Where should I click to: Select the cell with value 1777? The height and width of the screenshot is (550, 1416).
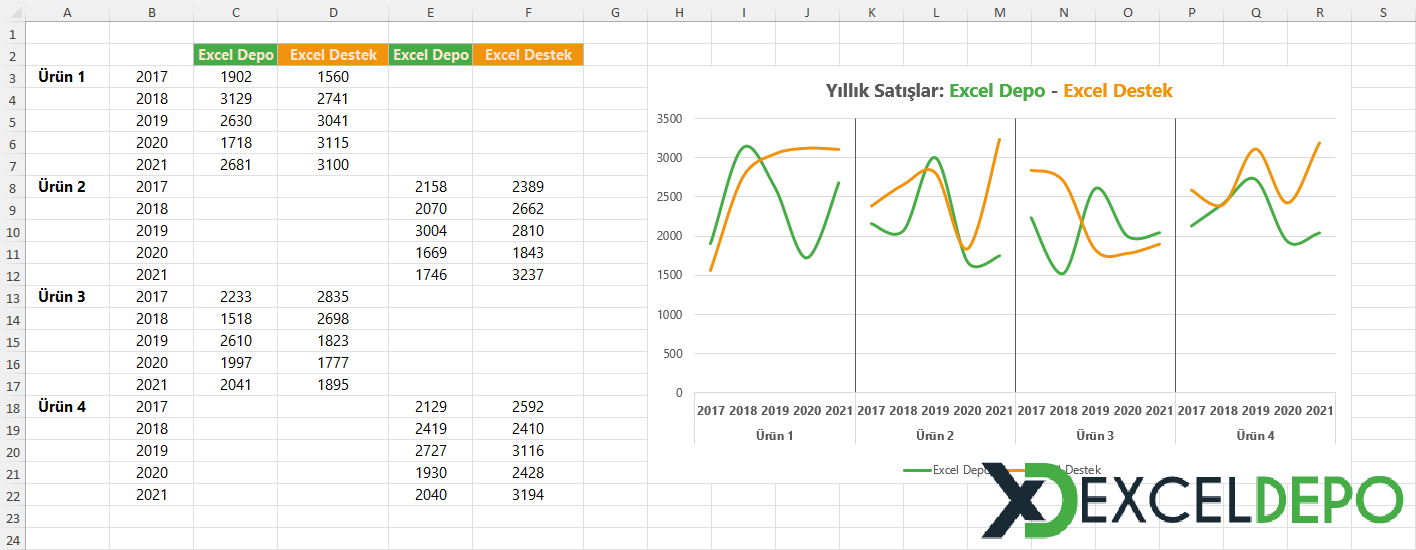coord(333,363)
